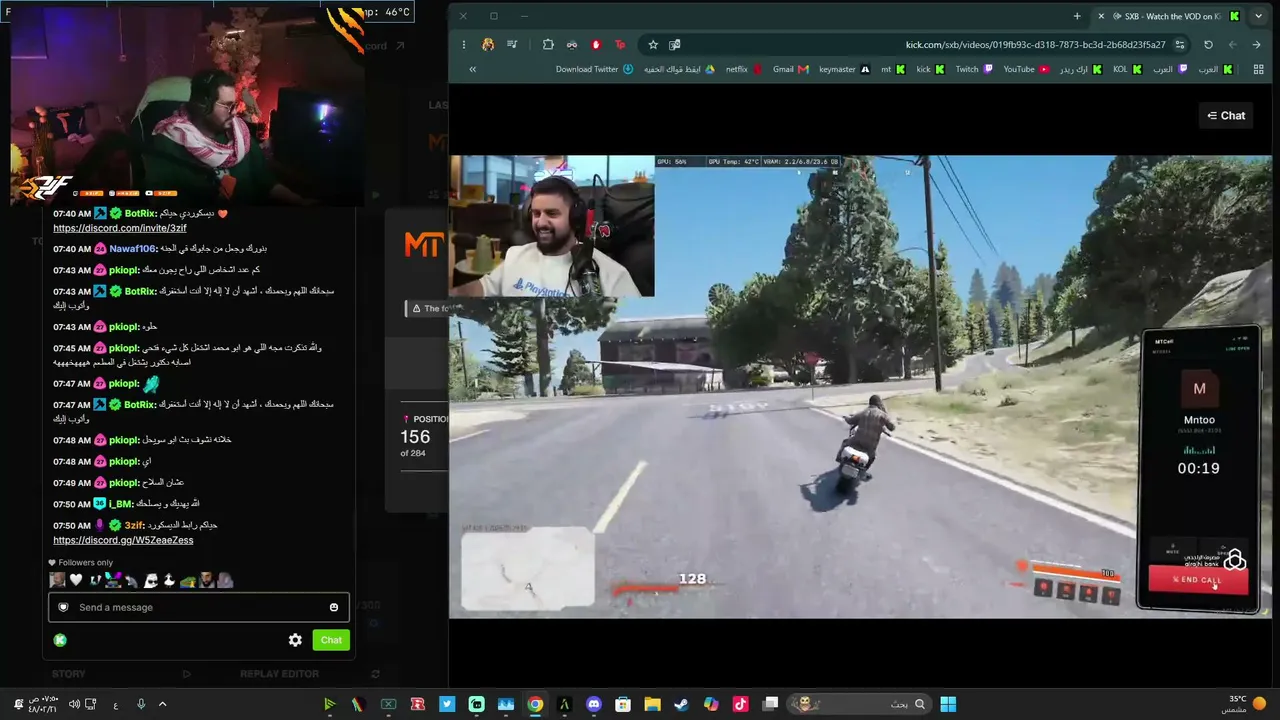Open the emoji picker in message box

(334, 607)
